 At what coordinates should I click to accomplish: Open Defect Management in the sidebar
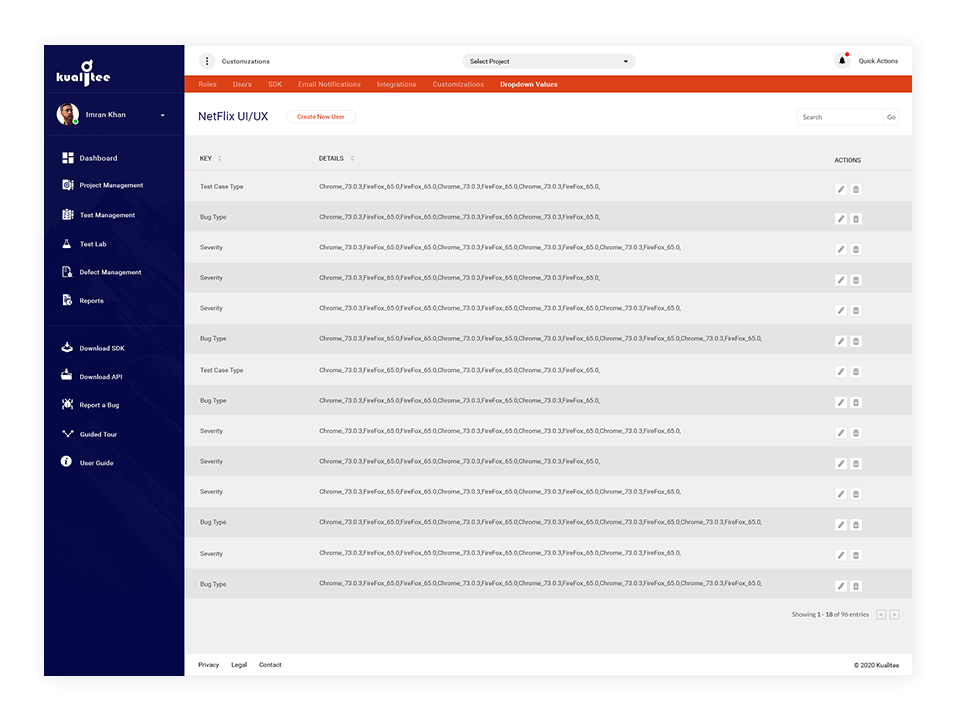[66, 271]
